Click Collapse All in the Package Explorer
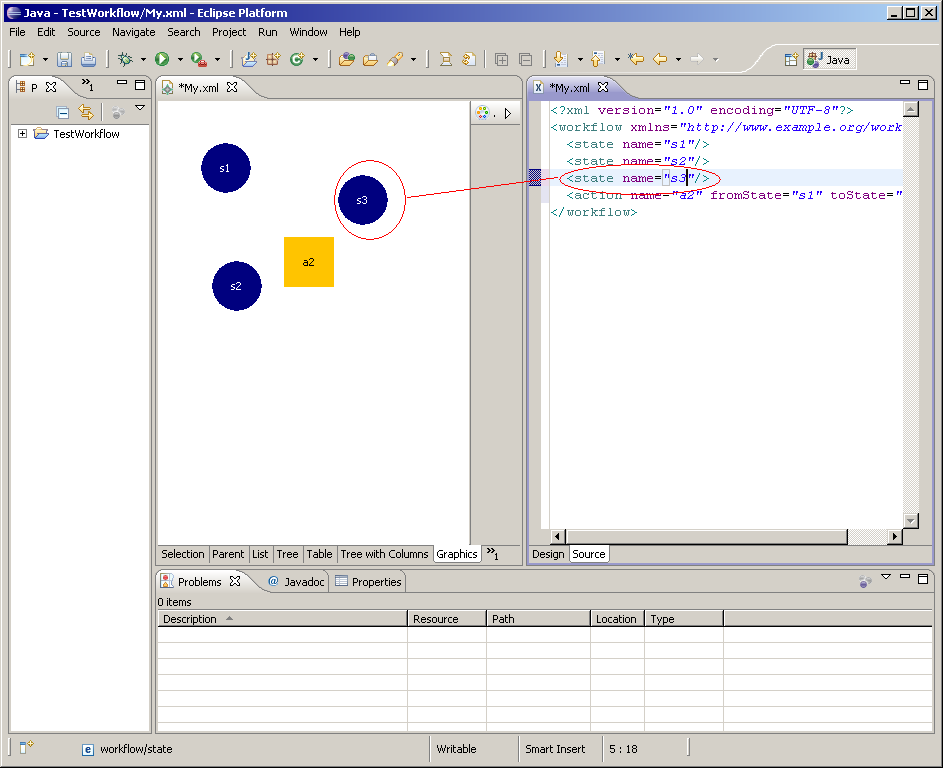The height and width of the screenshot is (768, 943). (x=63, y=113)
